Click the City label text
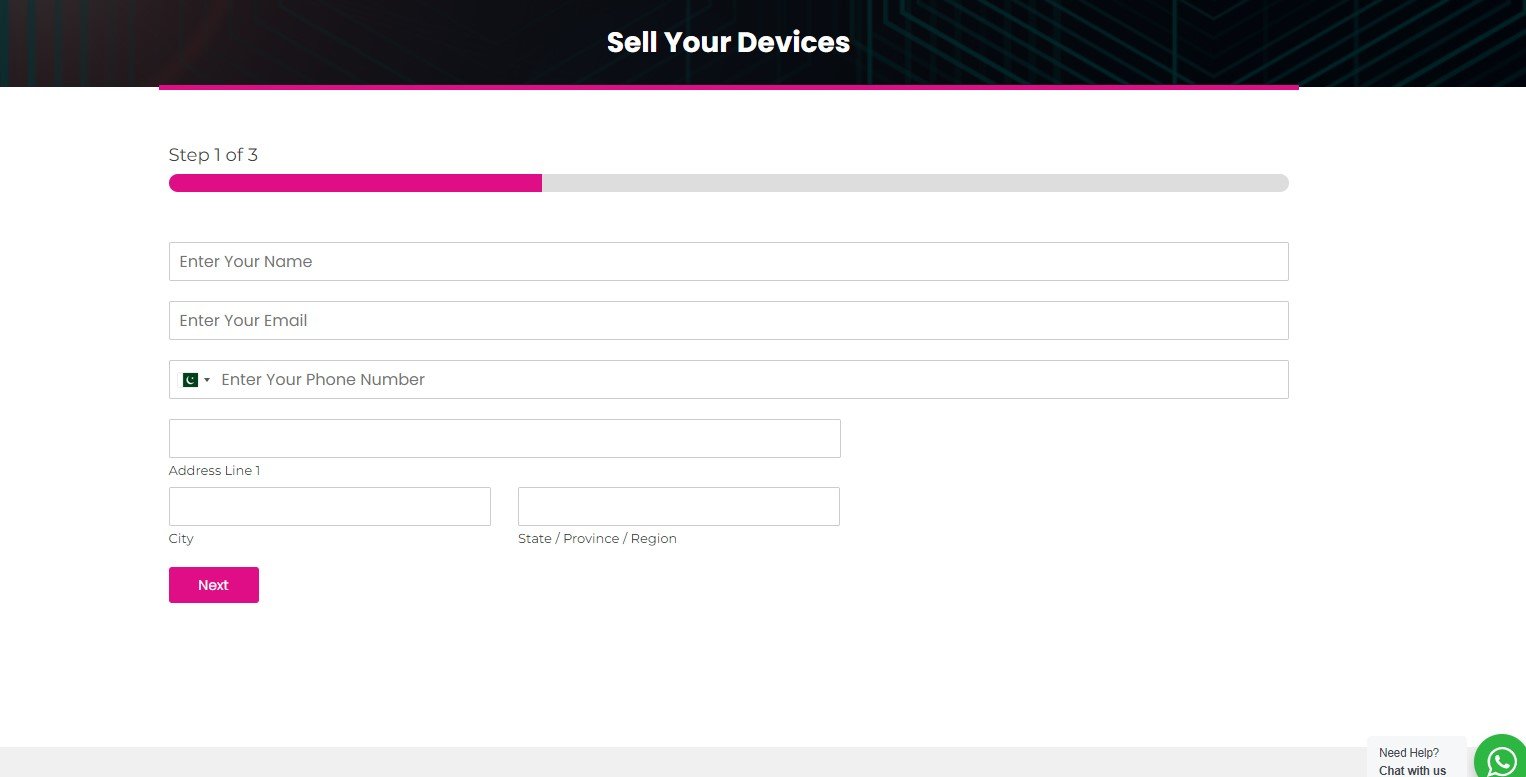This screenshot has height=777, width=1526. (x=181, y=538)
